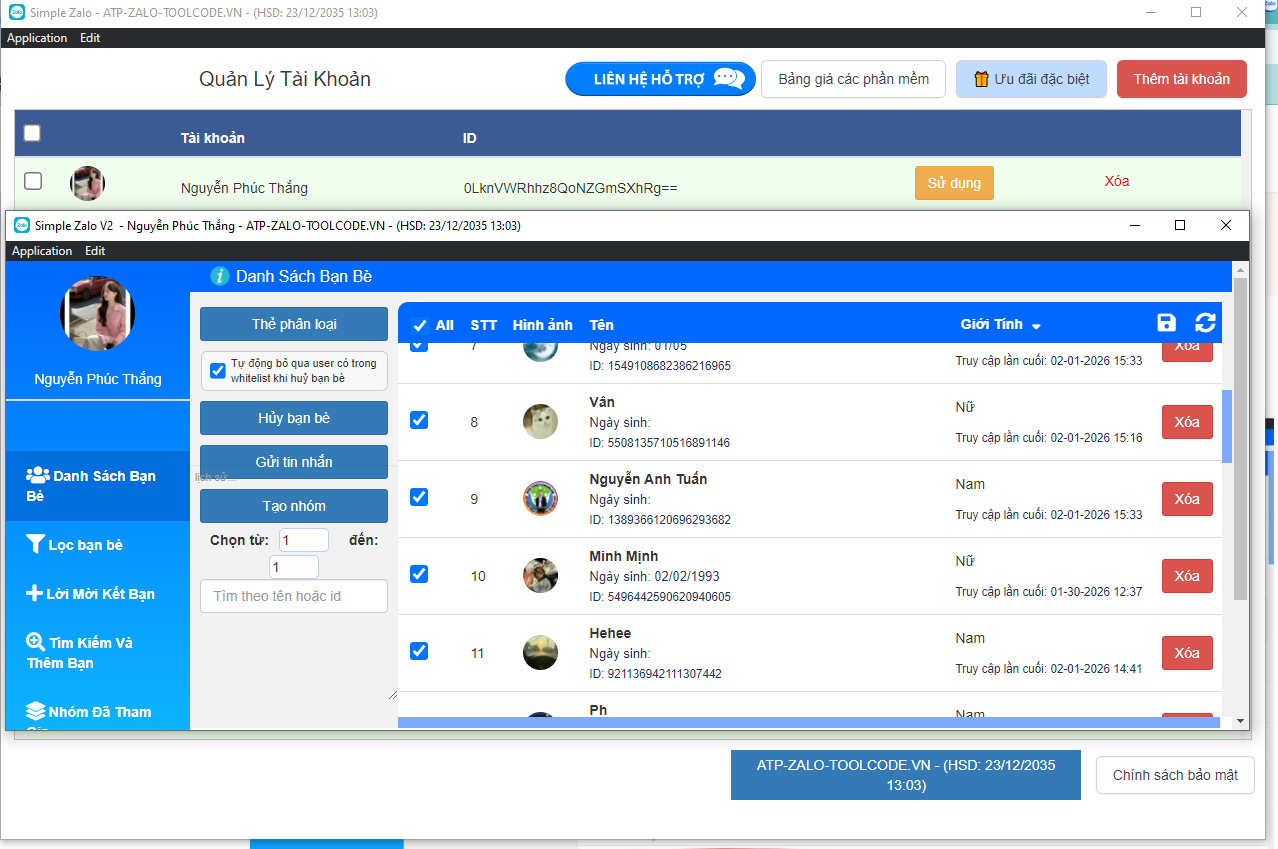This screenshot has width=1278, height=849.
Task: Uncheck the checkbox for Nguyễn Anh Tuấn
Action: pos(419,497)
